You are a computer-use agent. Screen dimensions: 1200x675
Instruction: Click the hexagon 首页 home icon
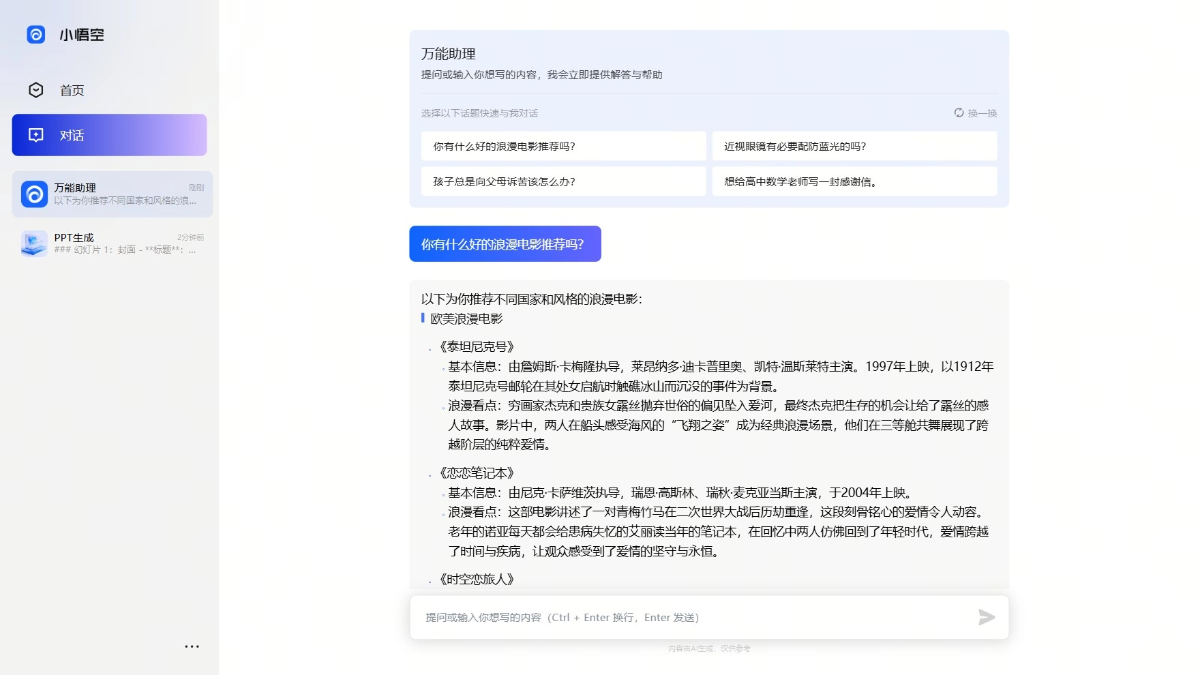pos(36,90)
